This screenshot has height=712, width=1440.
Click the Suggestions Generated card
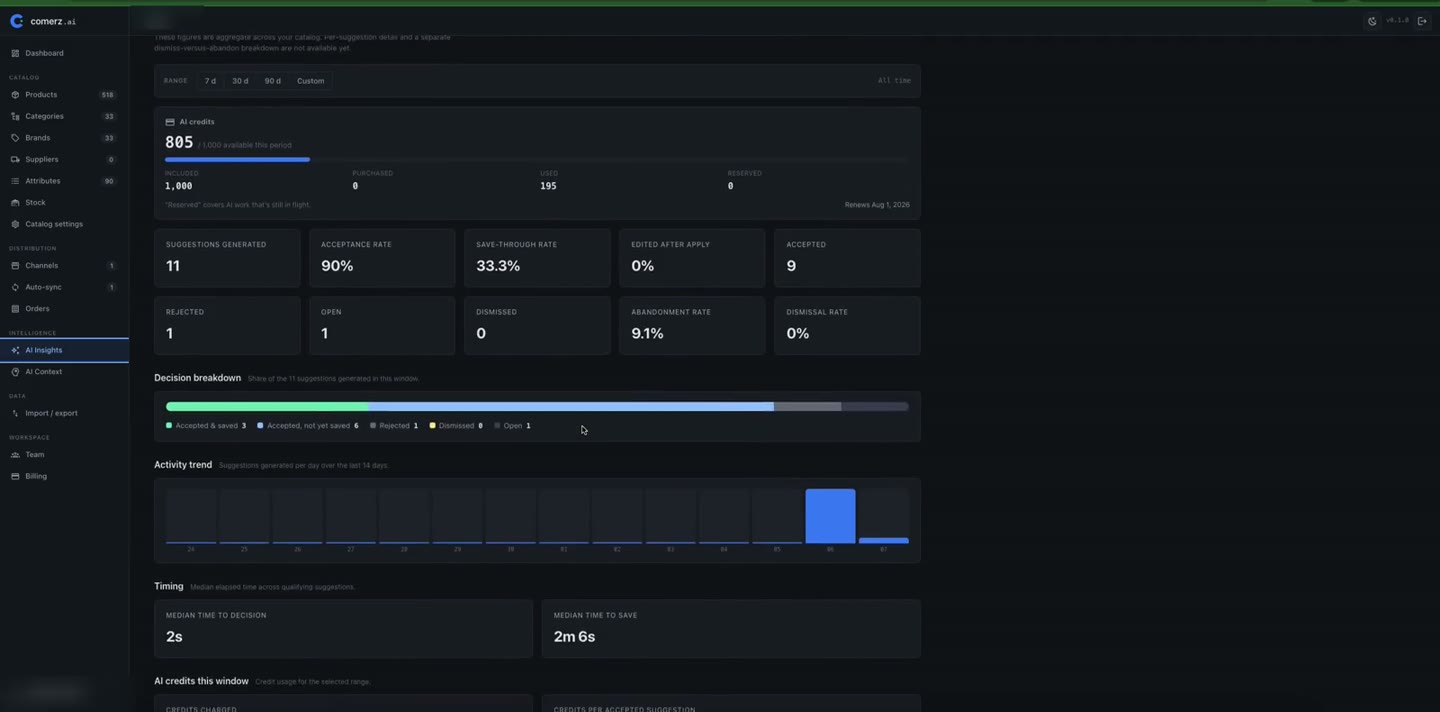(227, 258)
